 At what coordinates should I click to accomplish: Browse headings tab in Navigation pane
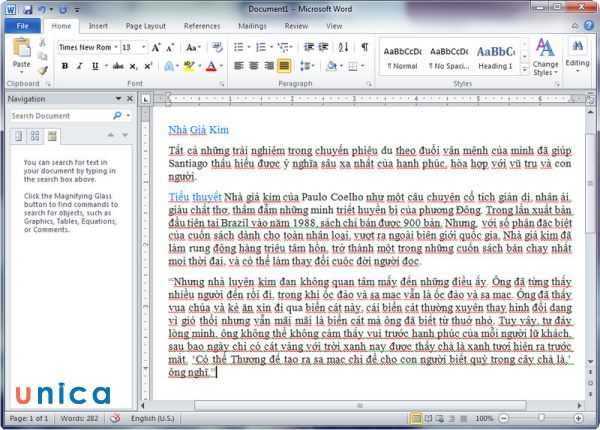click(x=18, y=136)
